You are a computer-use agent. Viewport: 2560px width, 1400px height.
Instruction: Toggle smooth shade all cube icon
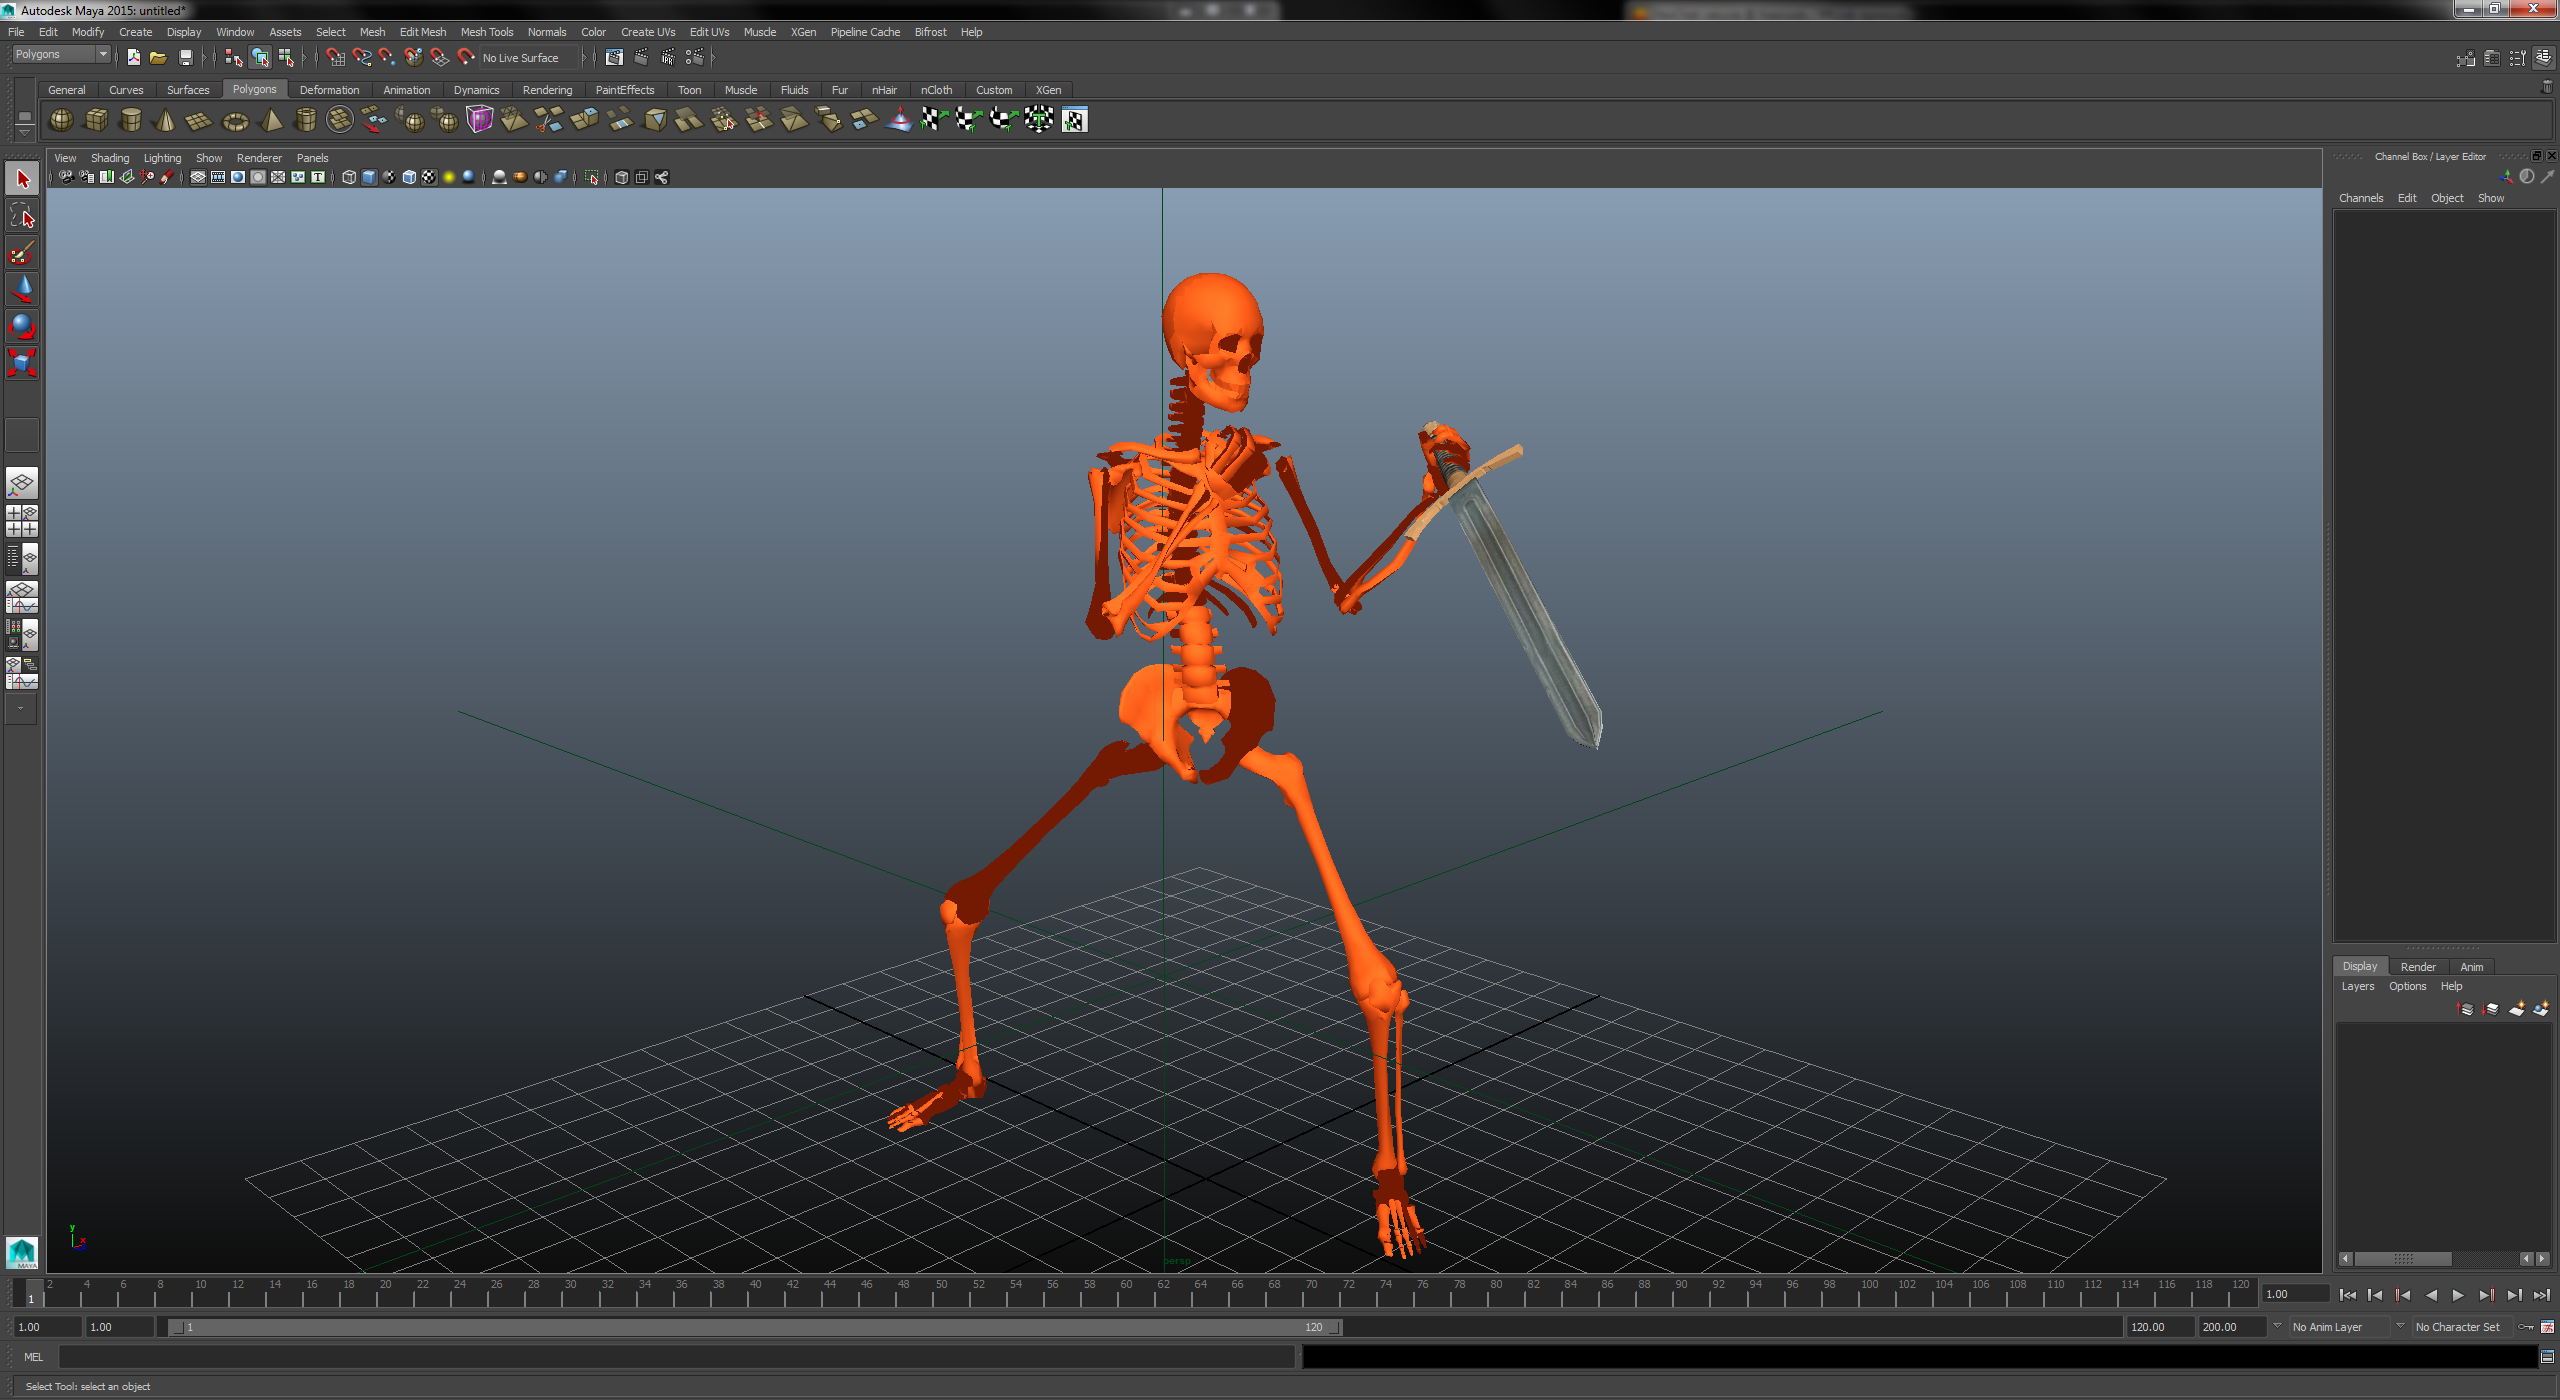tap(369, 178)
